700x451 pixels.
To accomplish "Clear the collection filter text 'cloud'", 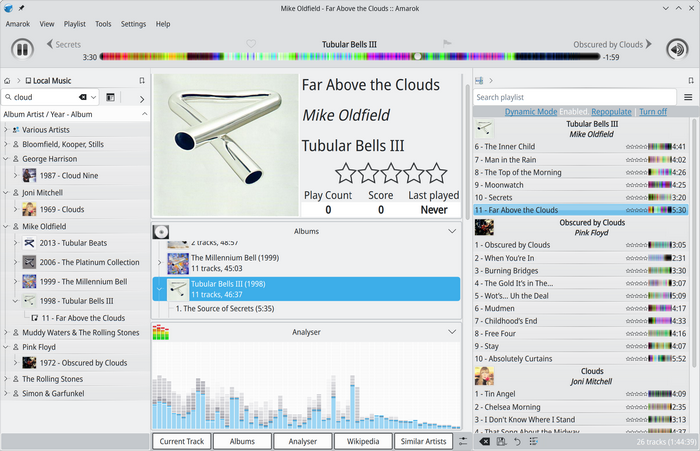I will coord(83,97).
